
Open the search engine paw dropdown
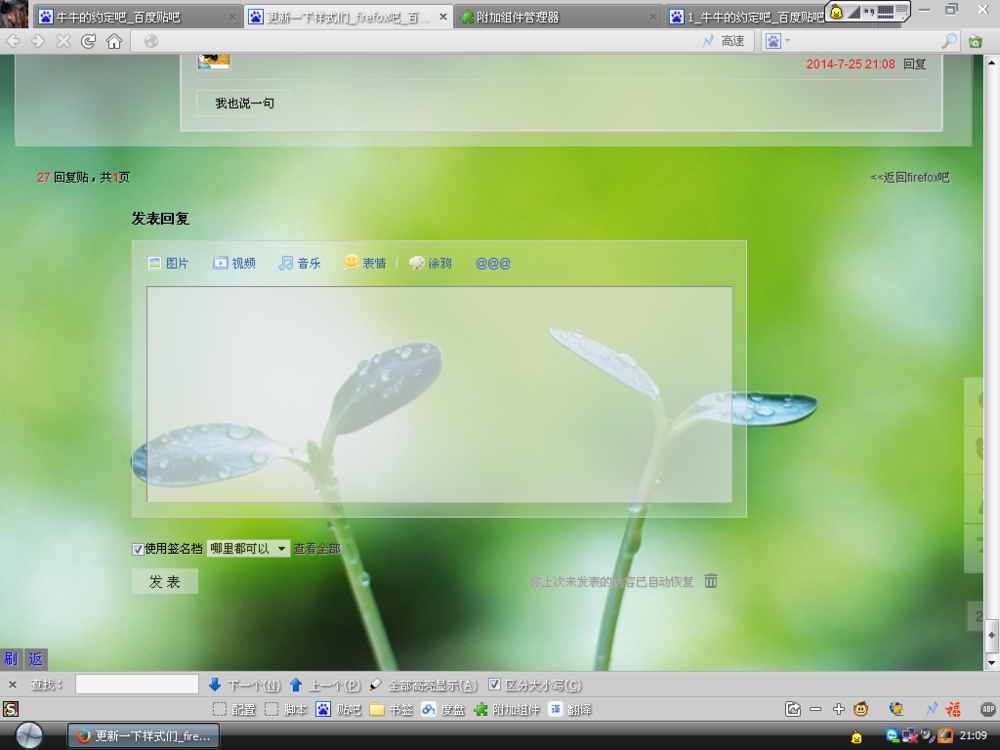[778, 41]
